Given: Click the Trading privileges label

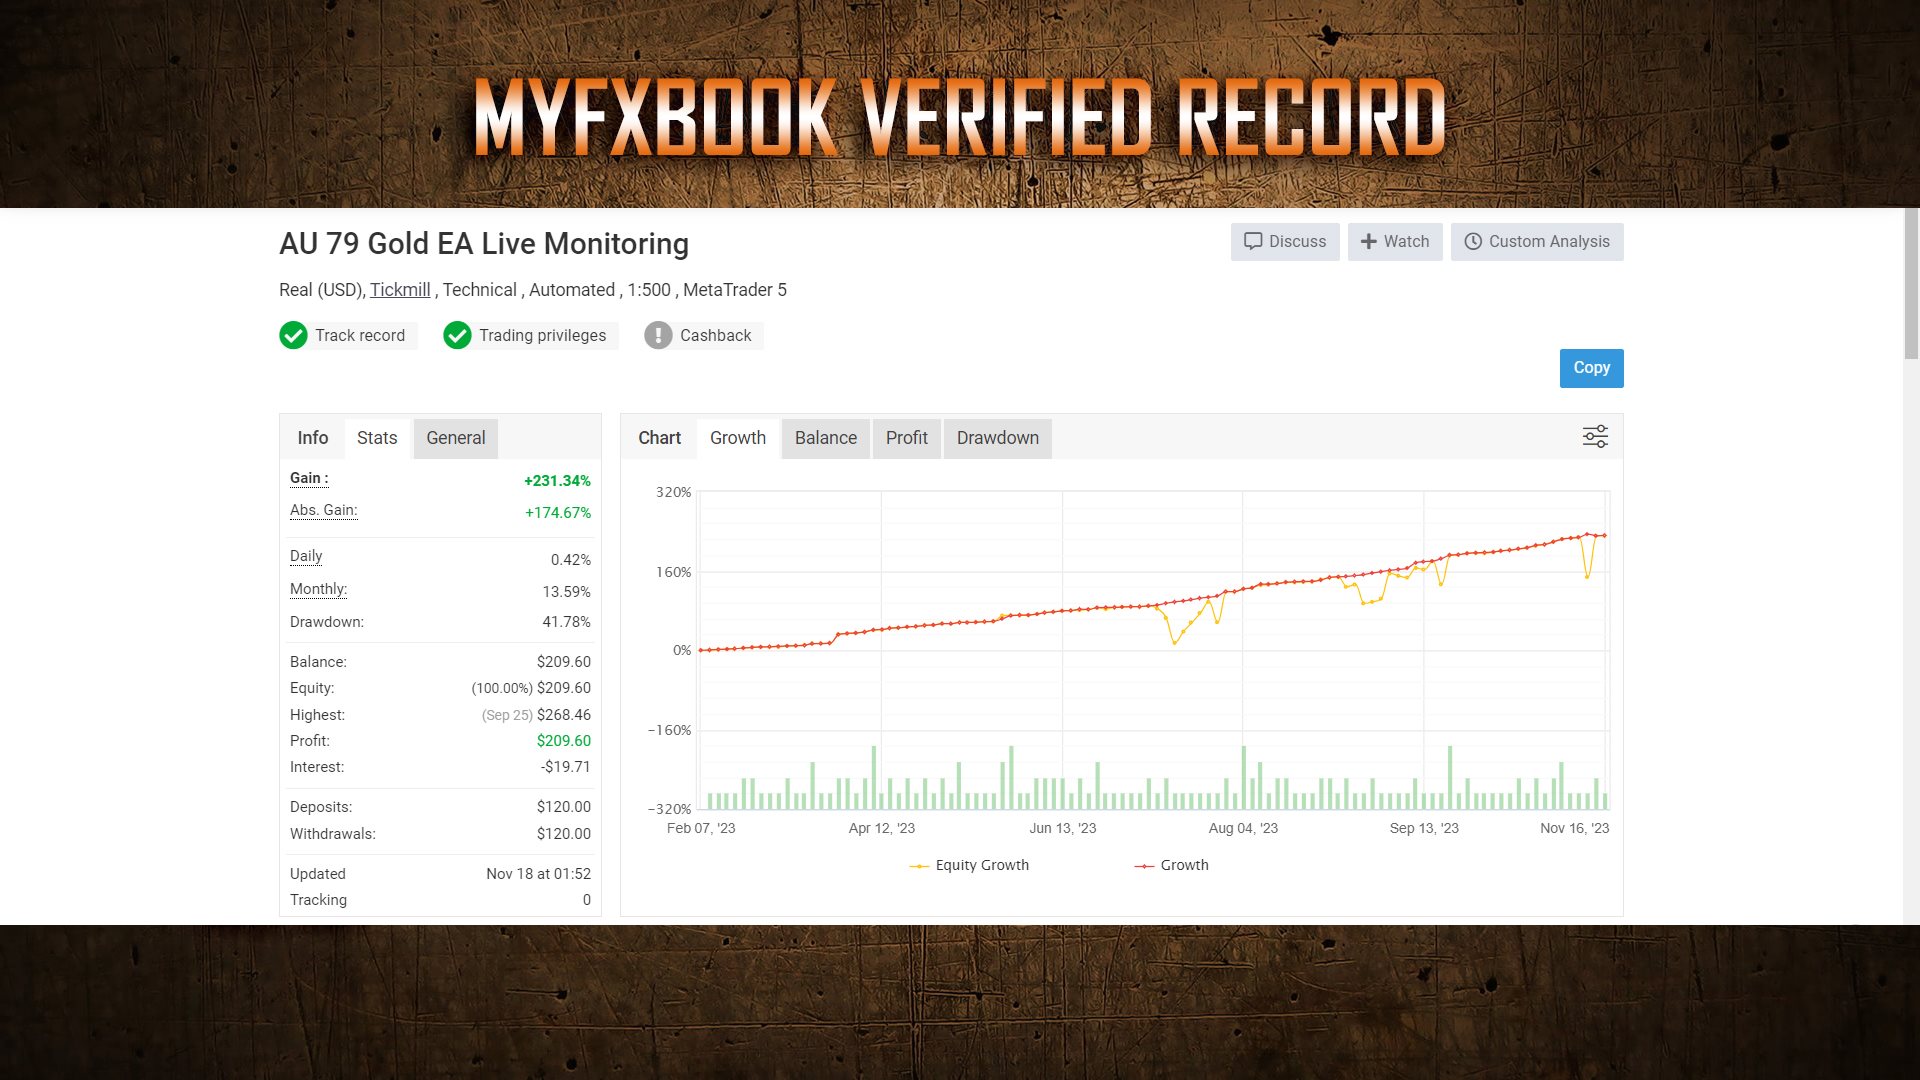Looking at the screenshot, I should [542, 336].
